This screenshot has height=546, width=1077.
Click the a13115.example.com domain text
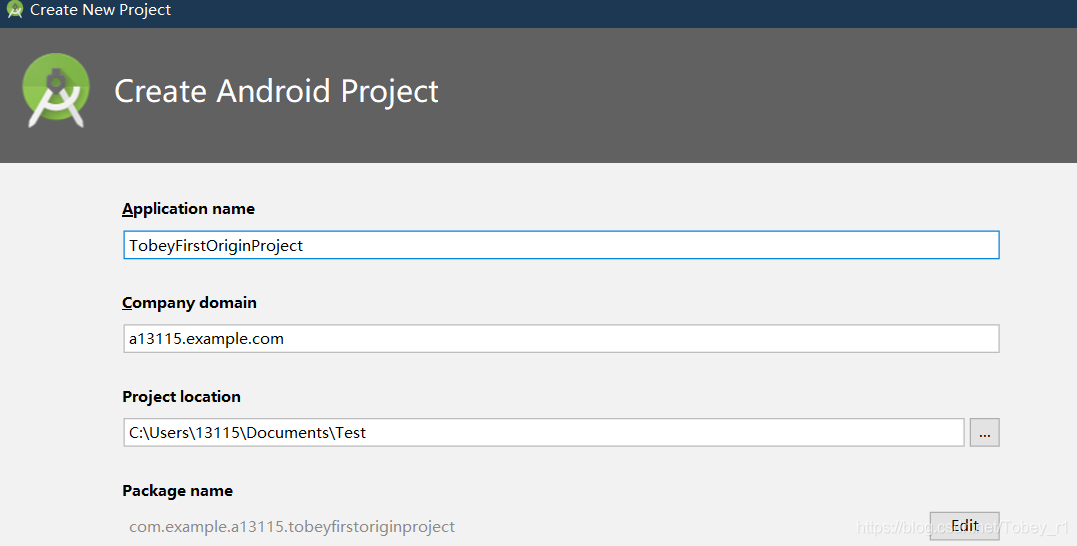tap(206, 339)
